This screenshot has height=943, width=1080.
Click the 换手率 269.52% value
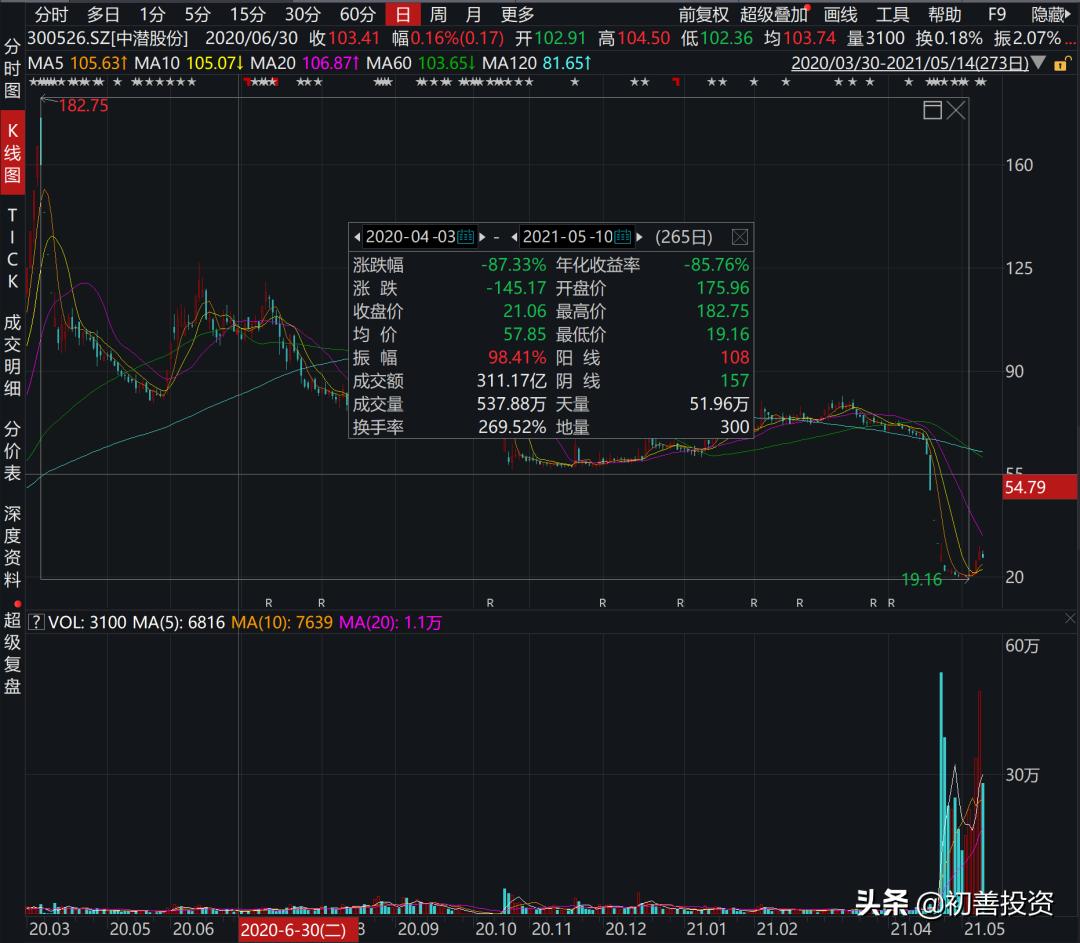click(512, 427)
